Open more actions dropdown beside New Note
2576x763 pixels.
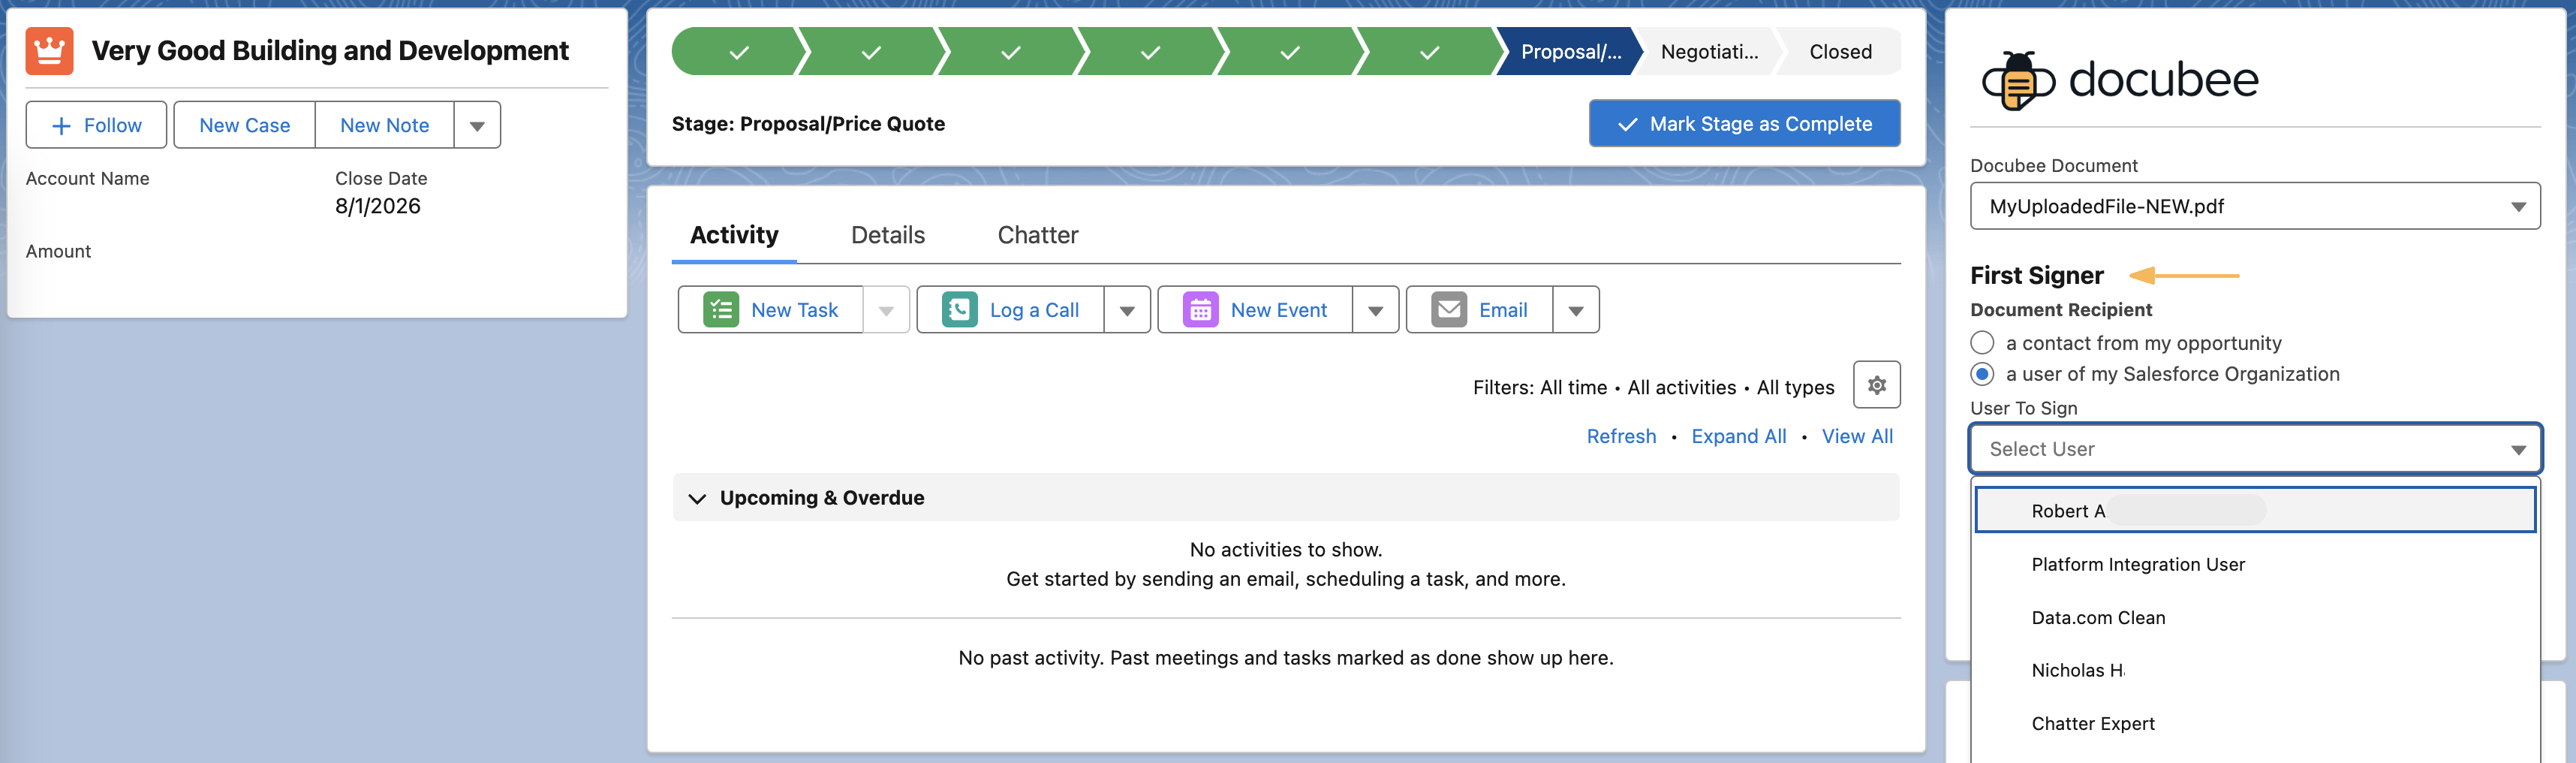[477, 125]
